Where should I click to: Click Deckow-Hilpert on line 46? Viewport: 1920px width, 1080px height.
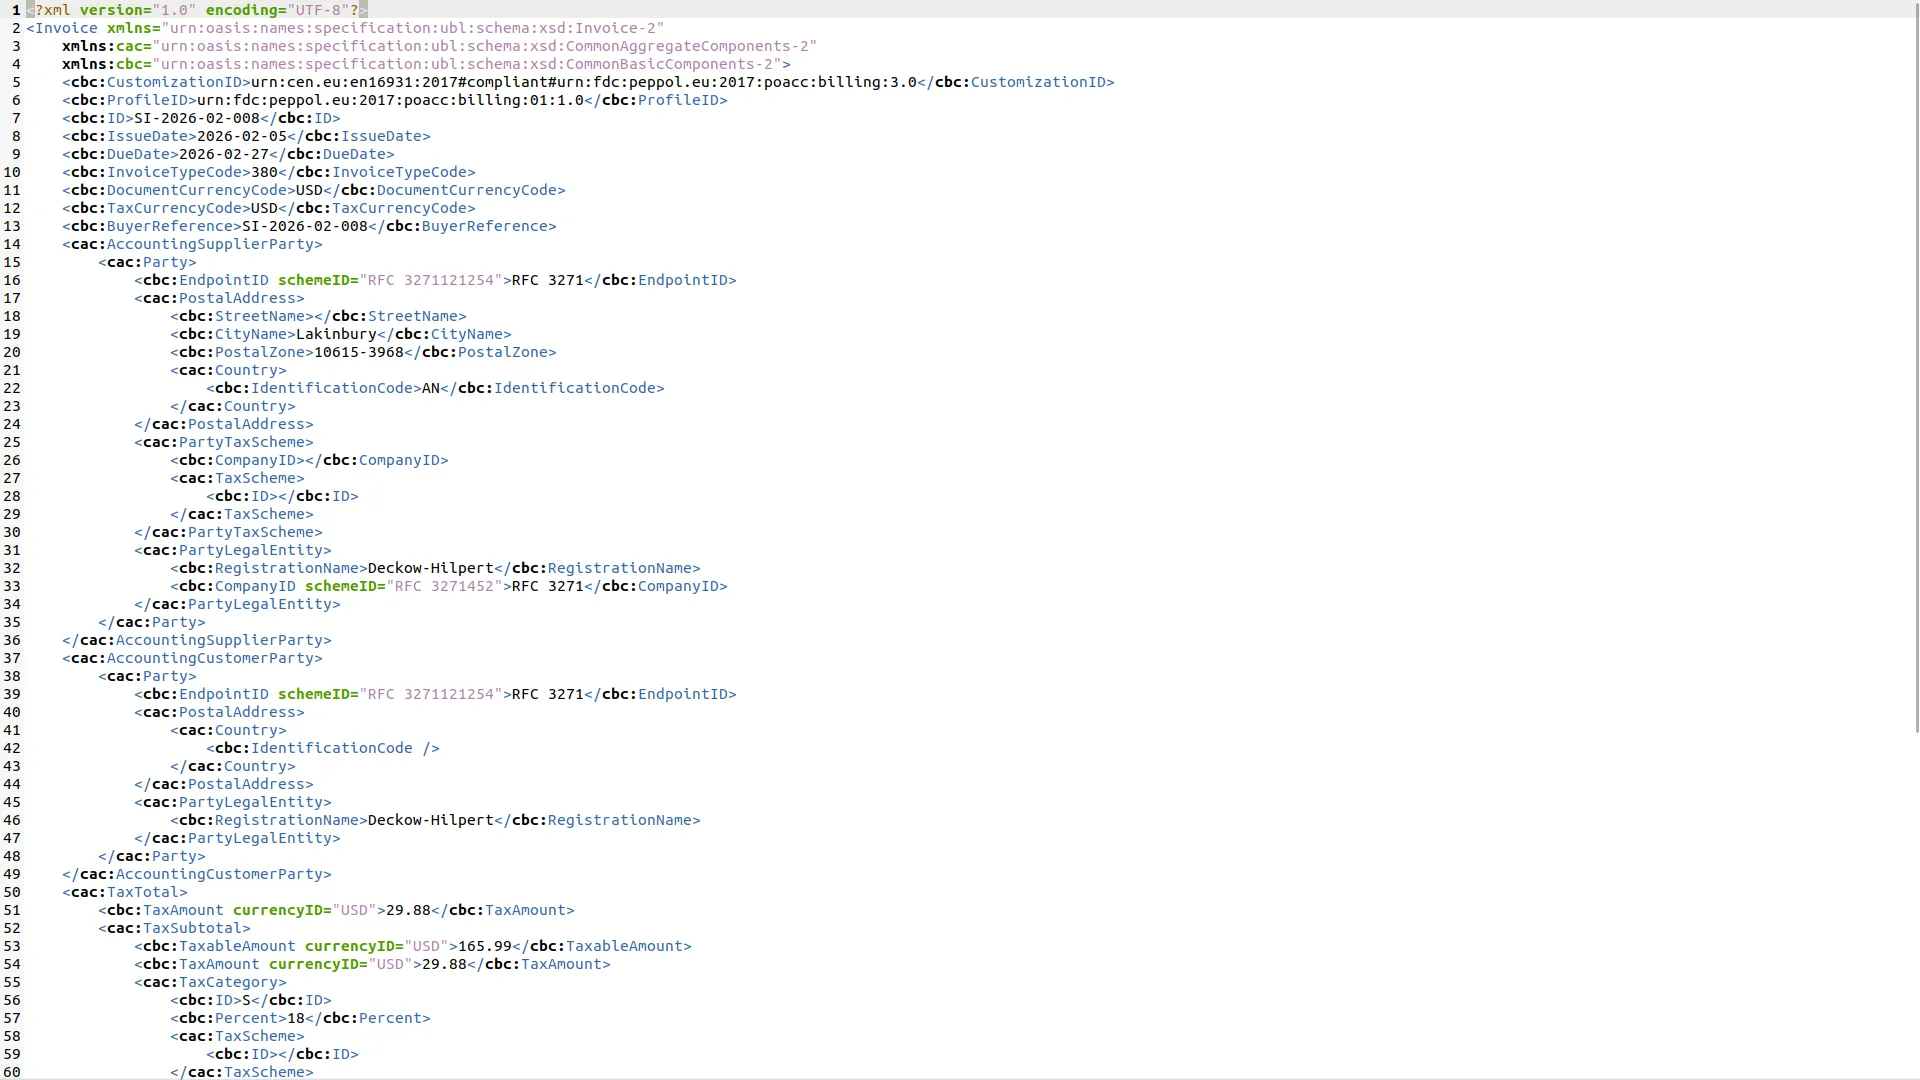(431, 820)
